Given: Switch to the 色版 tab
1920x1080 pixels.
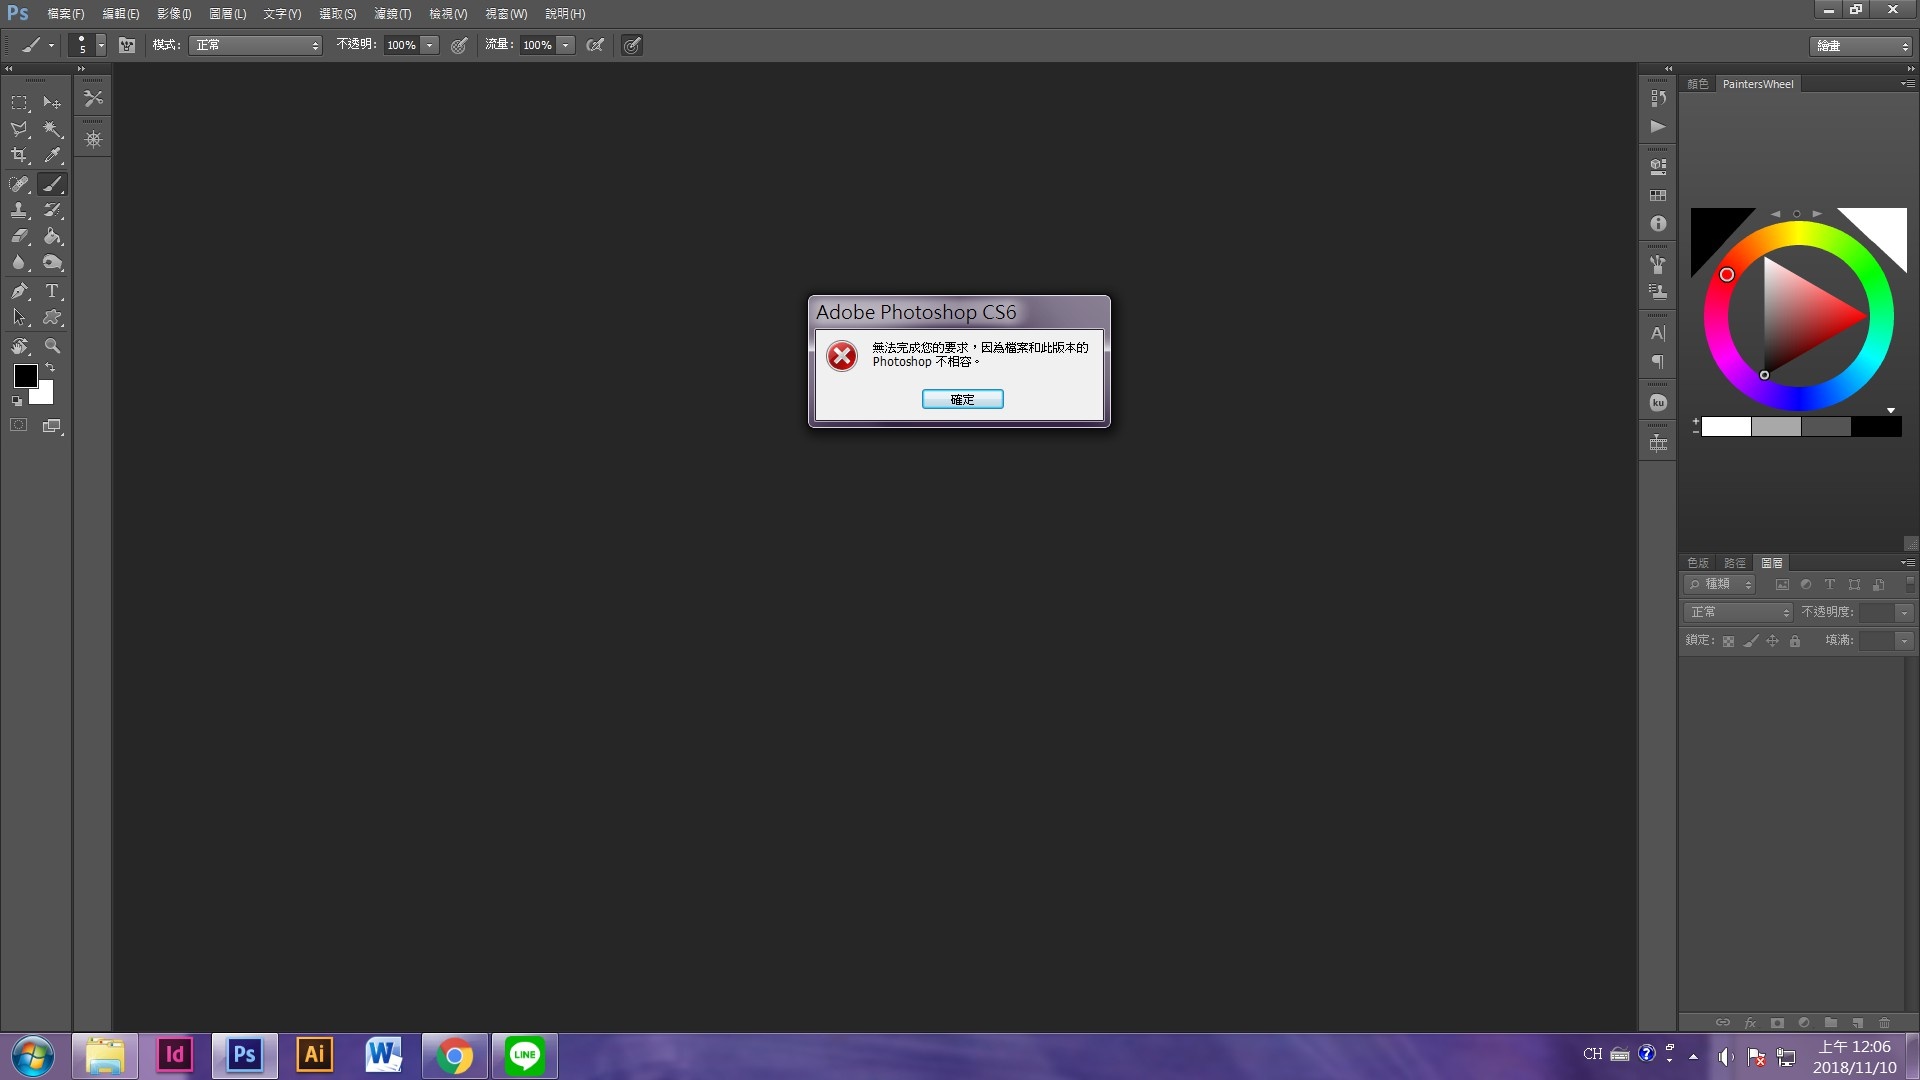Looking at the screenshot, I should pyautogui.click(x=1698, y=563).
